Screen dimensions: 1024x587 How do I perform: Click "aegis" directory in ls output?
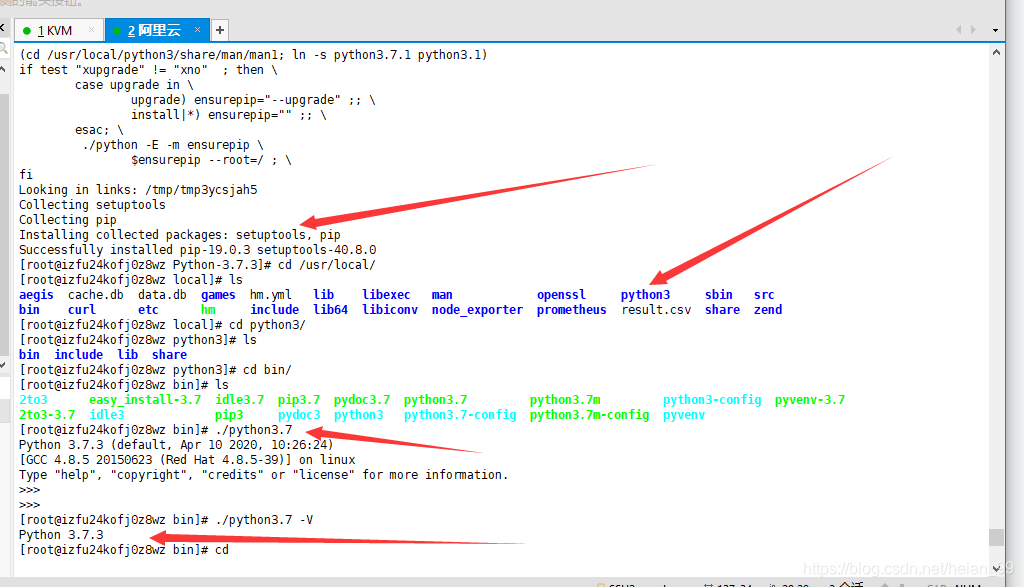[36, 295]
